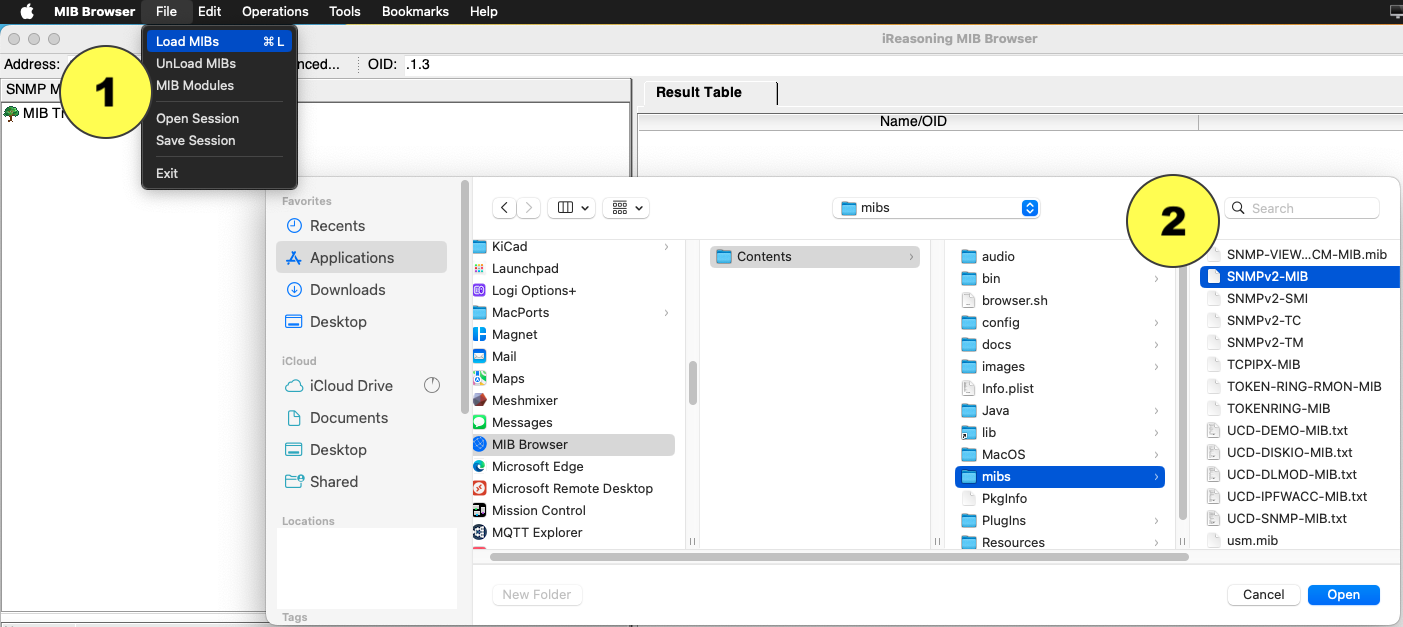This screenshot has height=627, width=1403.
Task: Click the Open button
Action: pos(1343,594)
